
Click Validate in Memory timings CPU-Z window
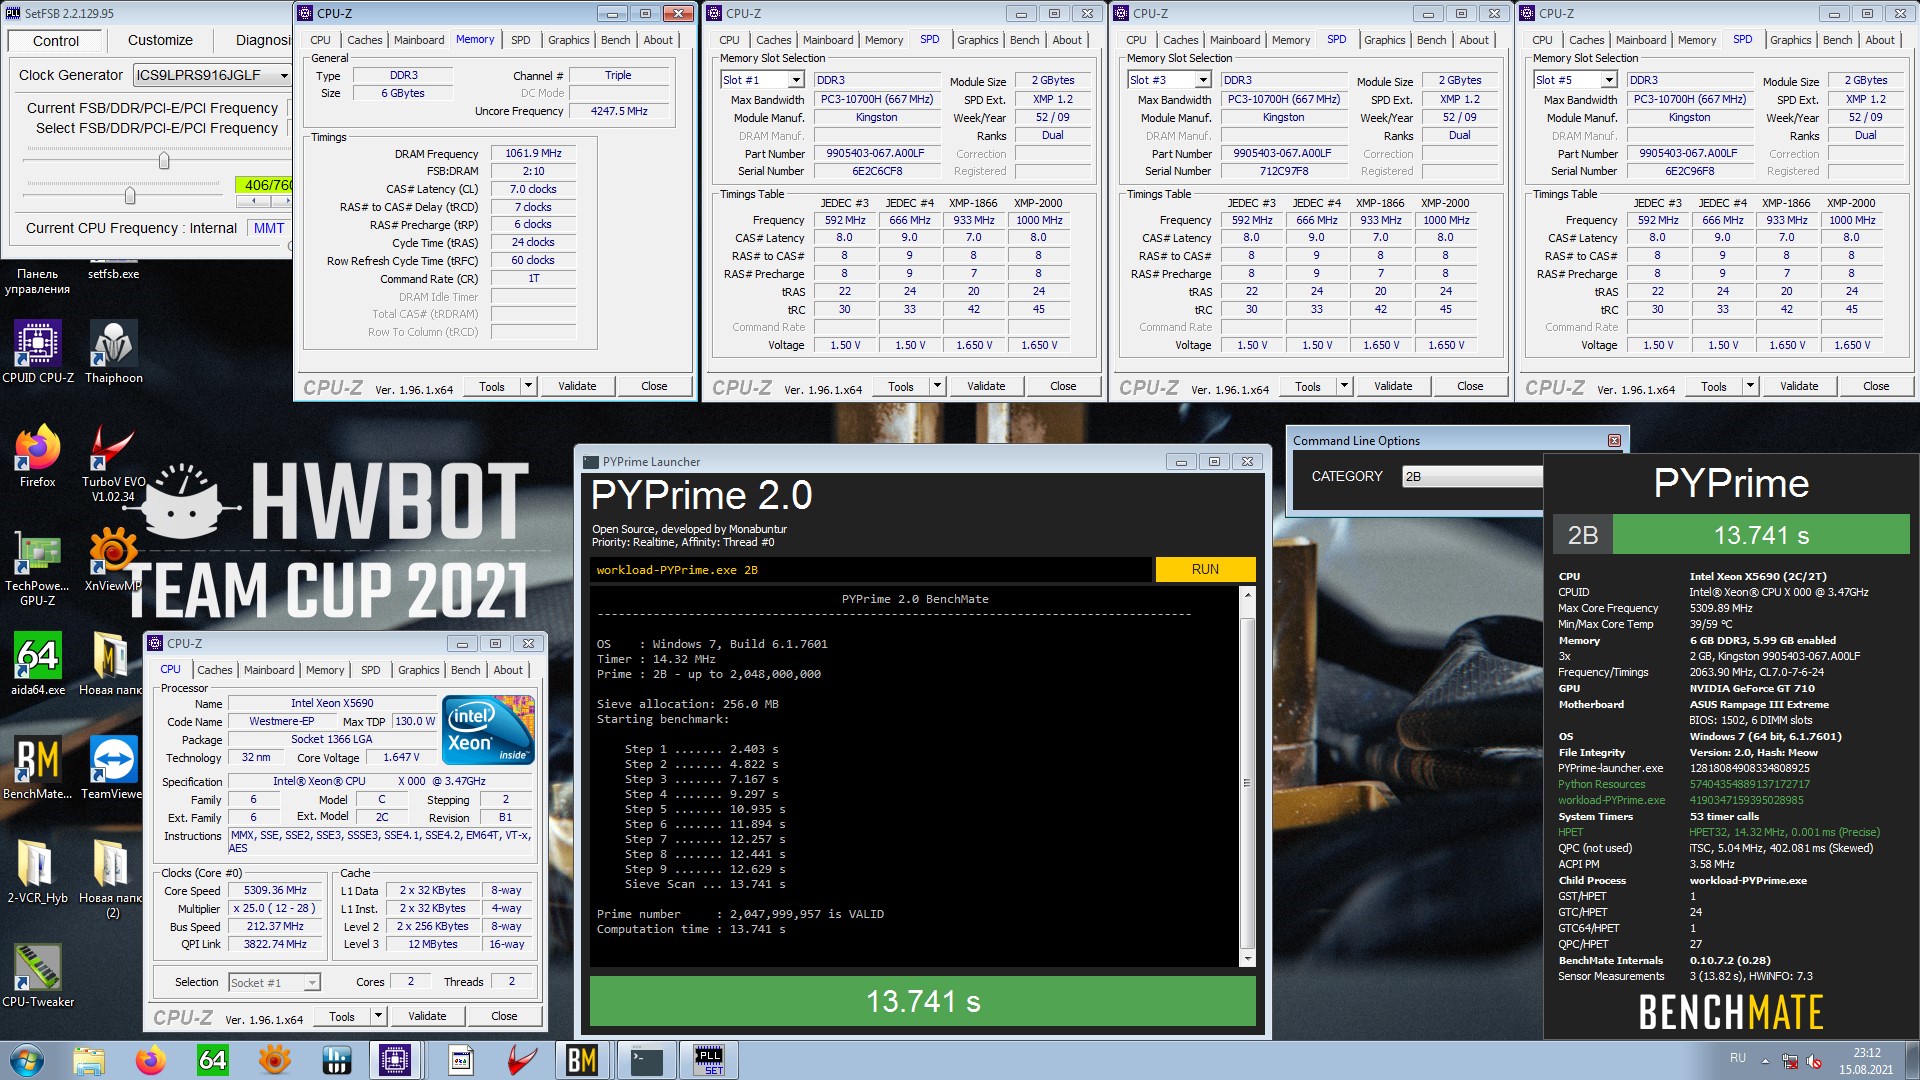[577, 386]
